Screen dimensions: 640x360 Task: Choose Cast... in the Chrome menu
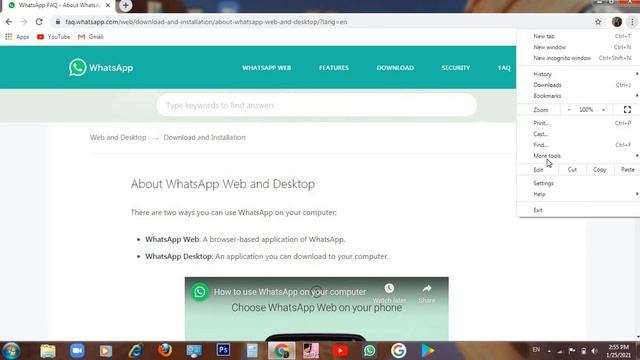tap(578, 134)
